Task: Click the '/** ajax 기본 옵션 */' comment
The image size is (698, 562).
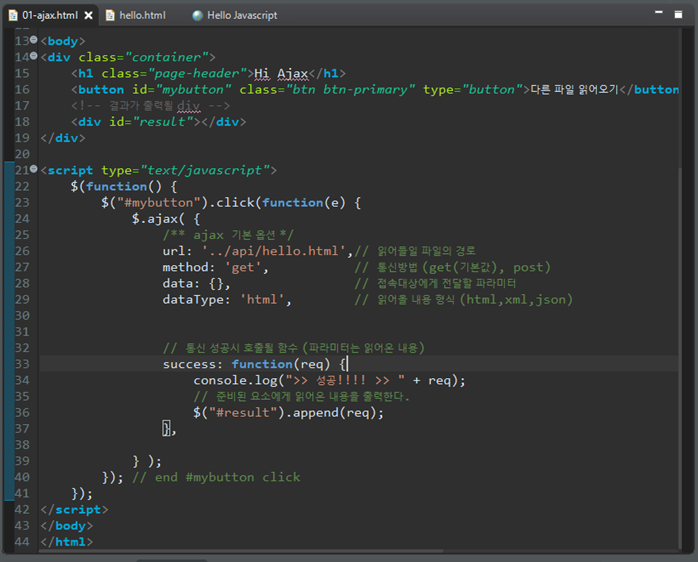Action: [x=228, y=235]
